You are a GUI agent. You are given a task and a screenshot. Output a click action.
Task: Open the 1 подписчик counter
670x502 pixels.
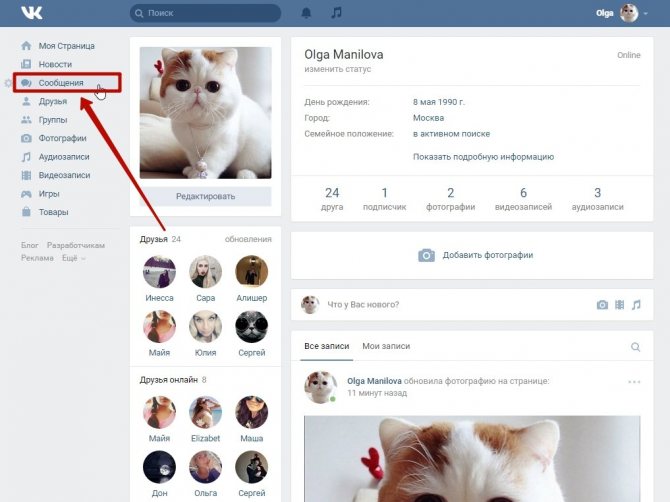(x=384, y=199)
